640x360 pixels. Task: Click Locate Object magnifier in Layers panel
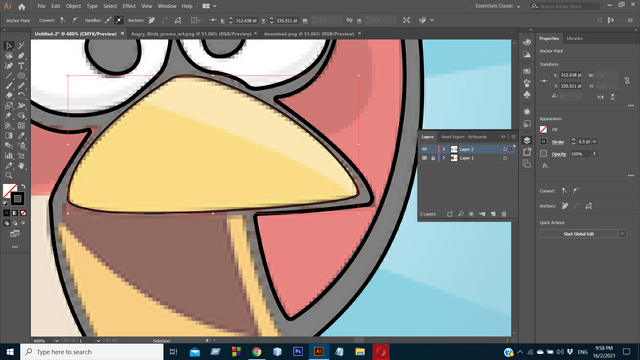(460, 214)
